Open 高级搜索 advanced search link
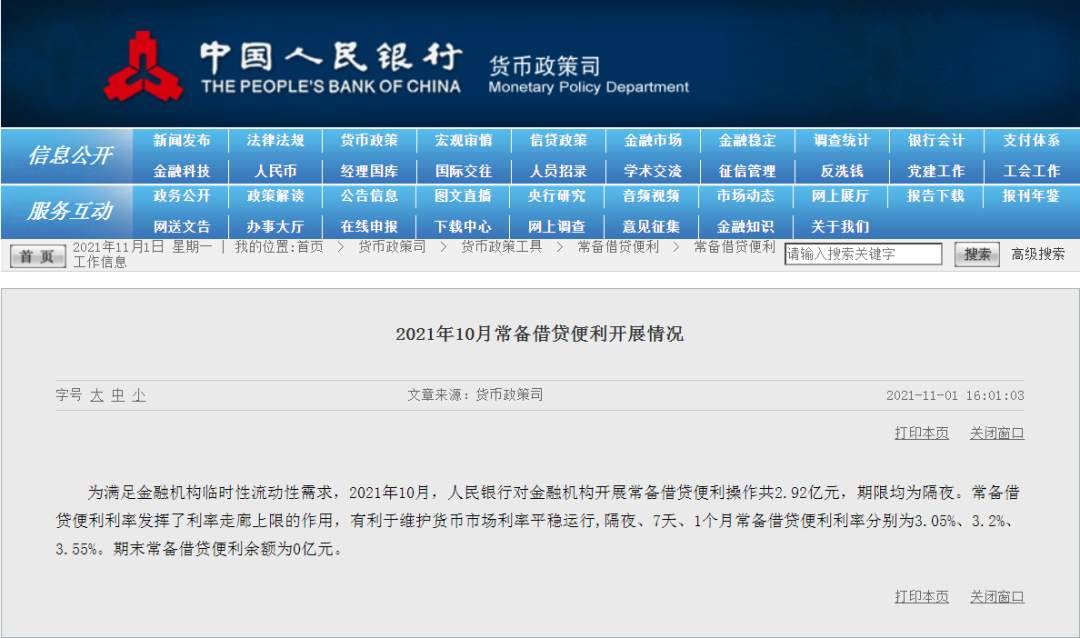The width and height of the screenshot is (1080, 638). tap(1037, 254)
